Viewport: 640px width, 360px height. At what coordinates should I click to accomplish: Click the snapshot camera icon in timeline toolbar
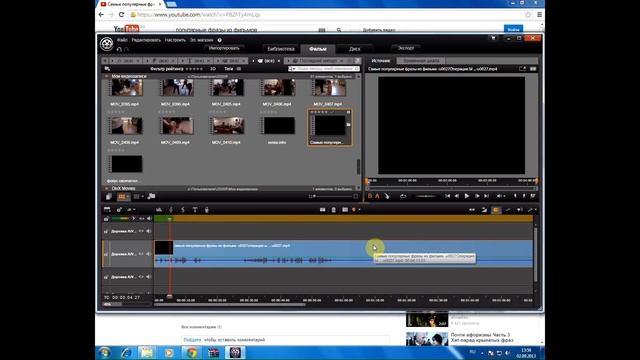[345, 210]
